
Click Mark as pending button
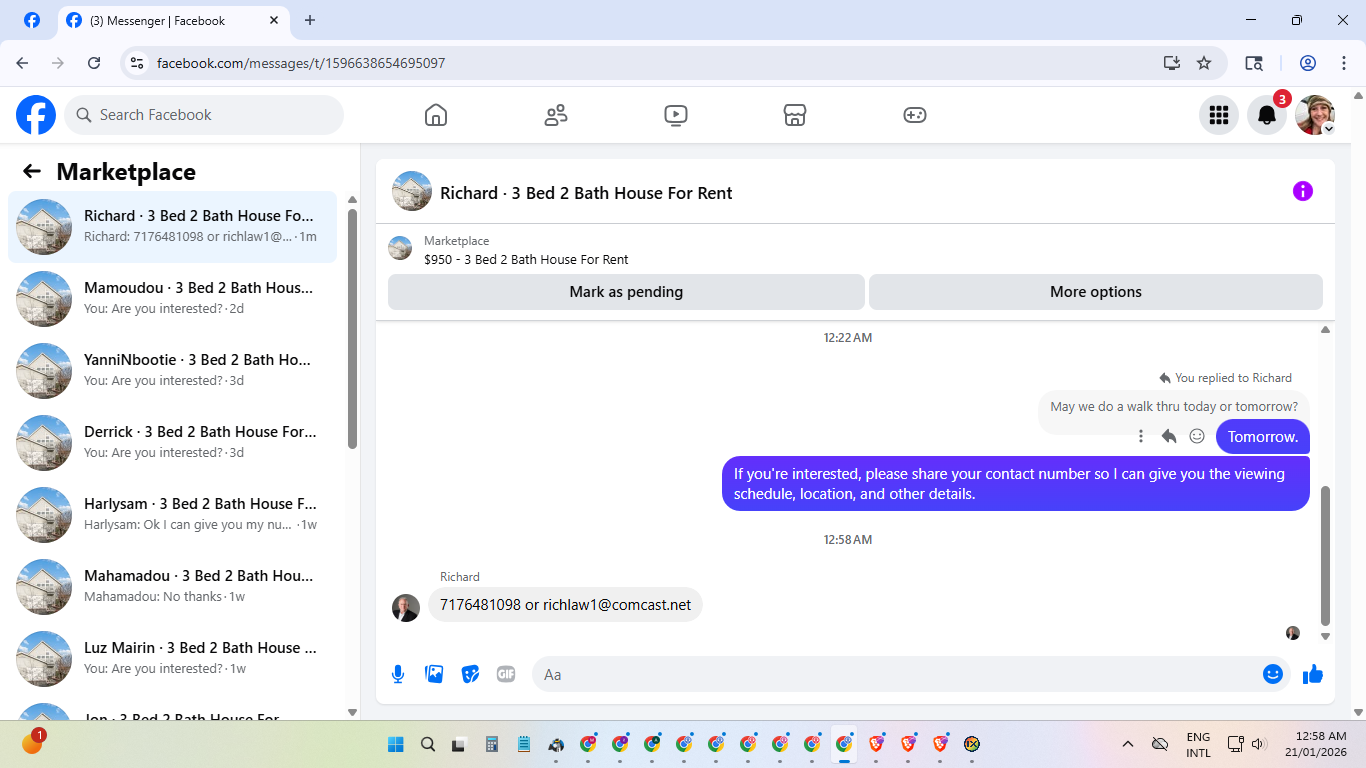[626, 292]
